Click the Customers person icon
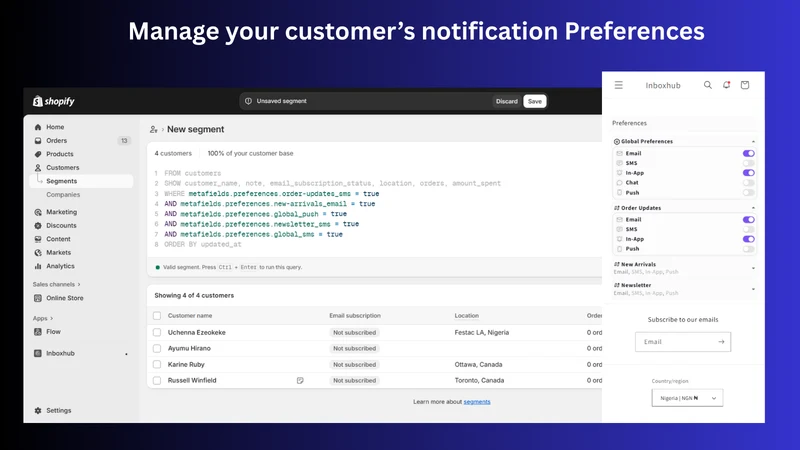This screenshot has height=450, width=800. [38, 167]
